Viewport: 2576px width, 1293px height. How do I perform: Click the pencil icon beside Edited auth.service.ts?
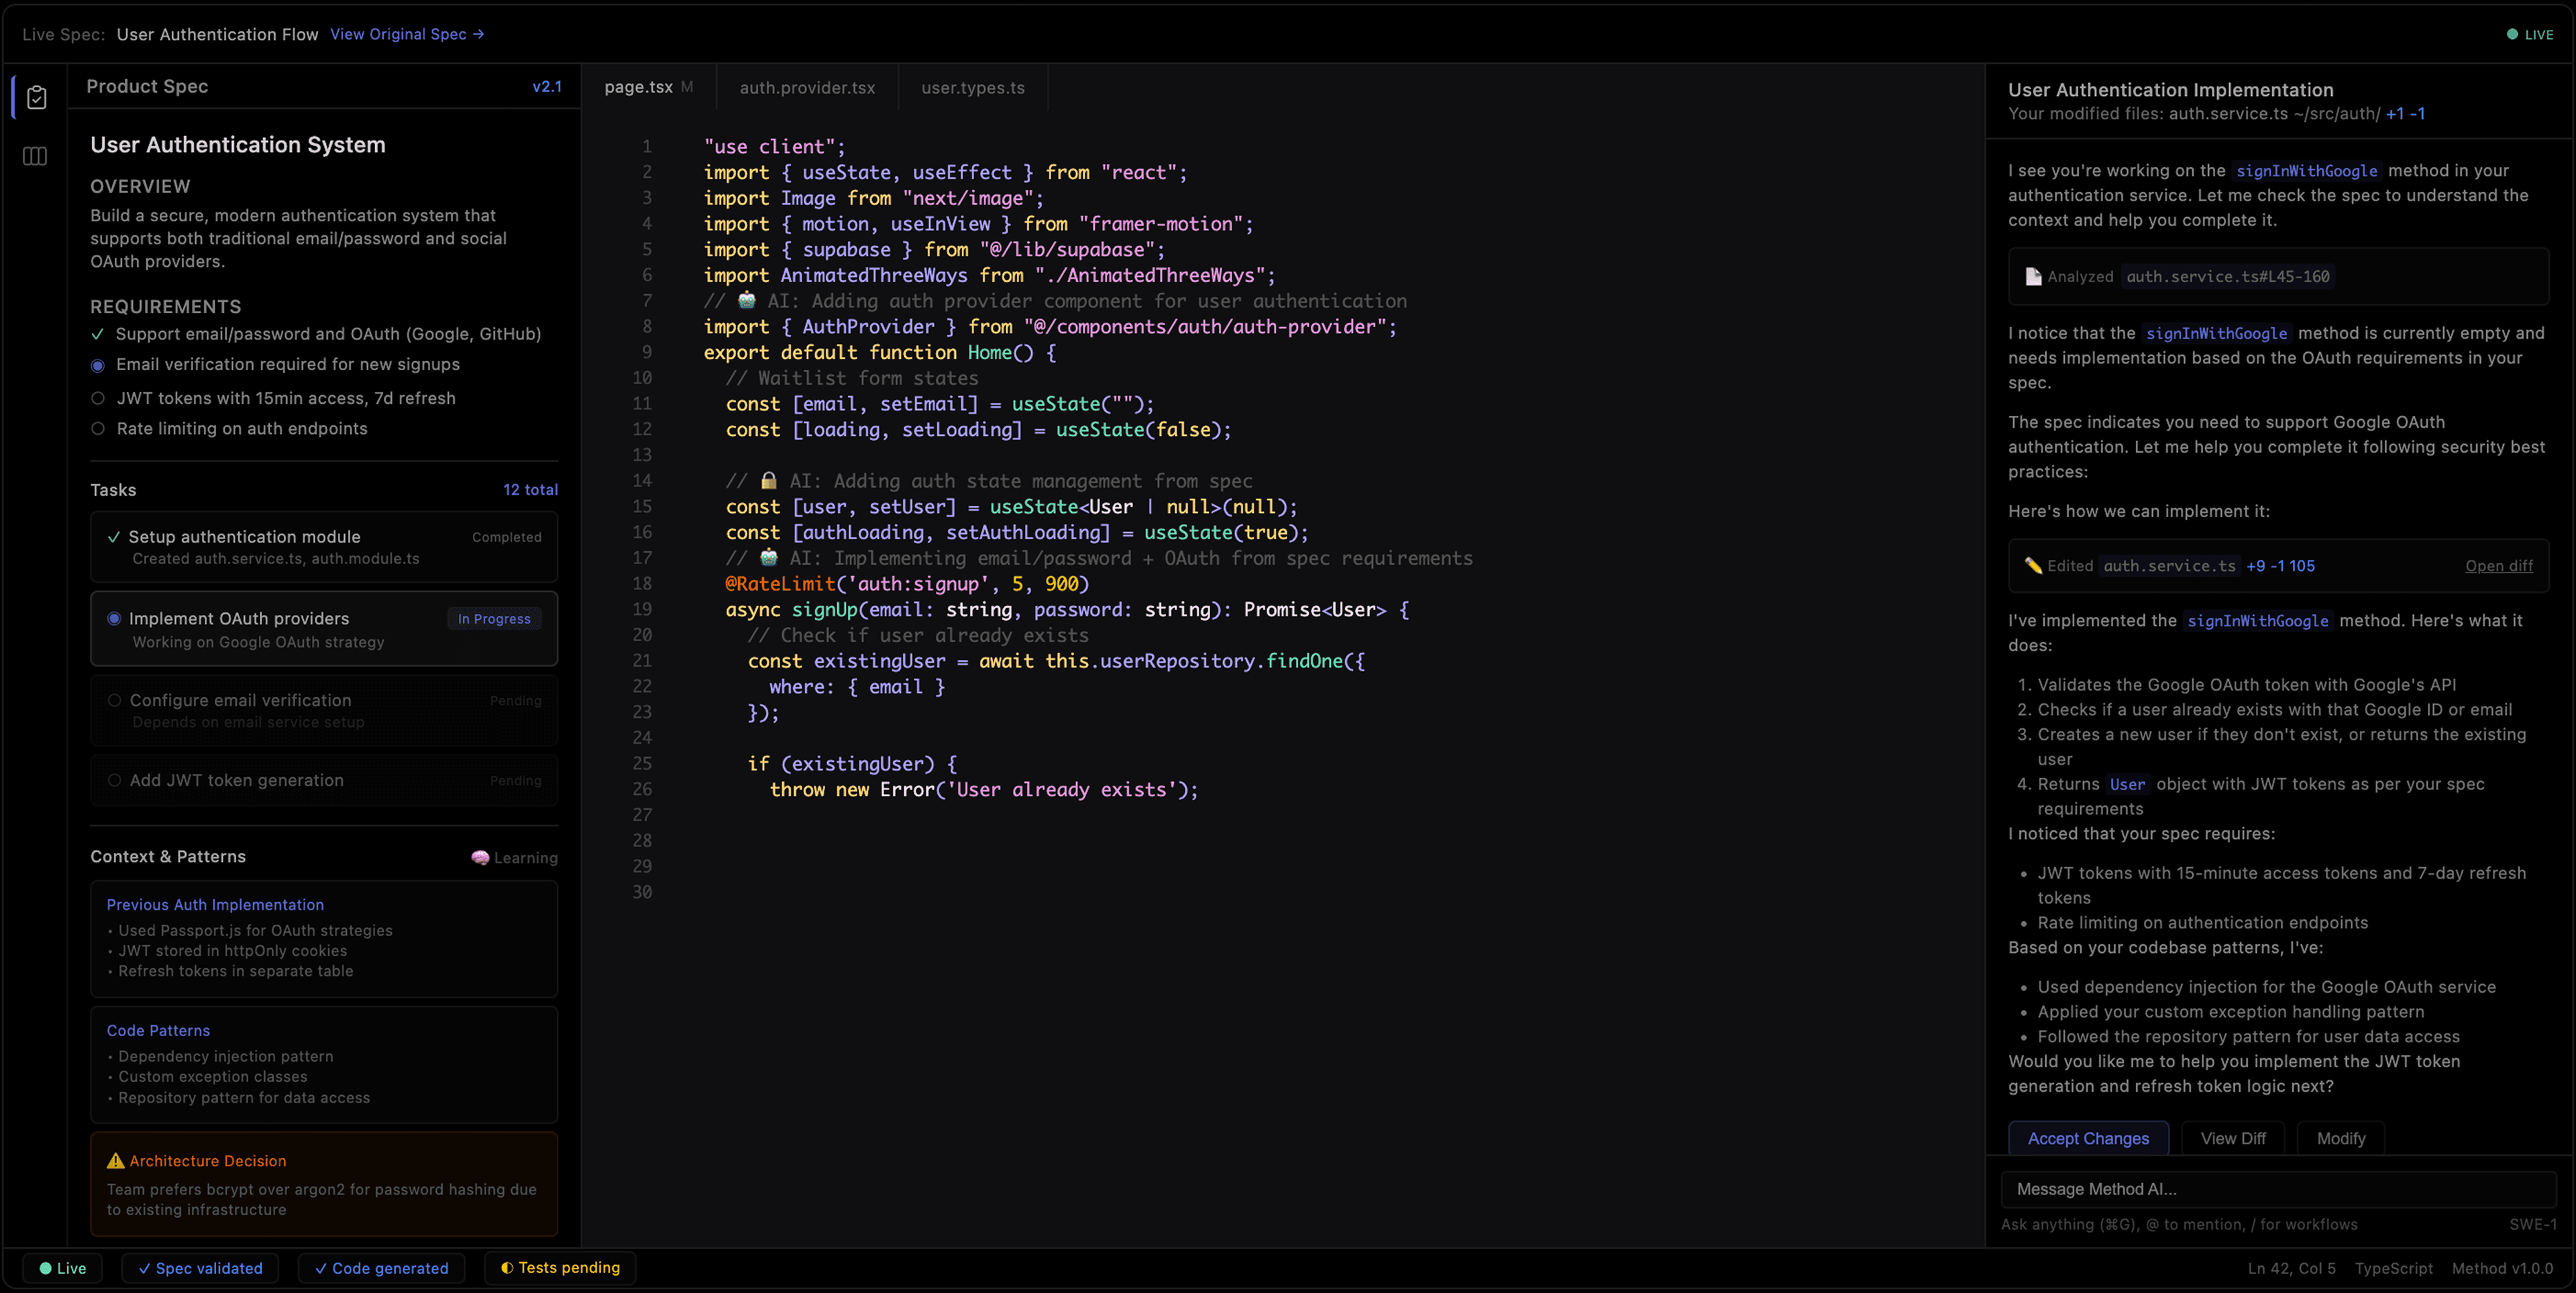[x=2033, y=565]
